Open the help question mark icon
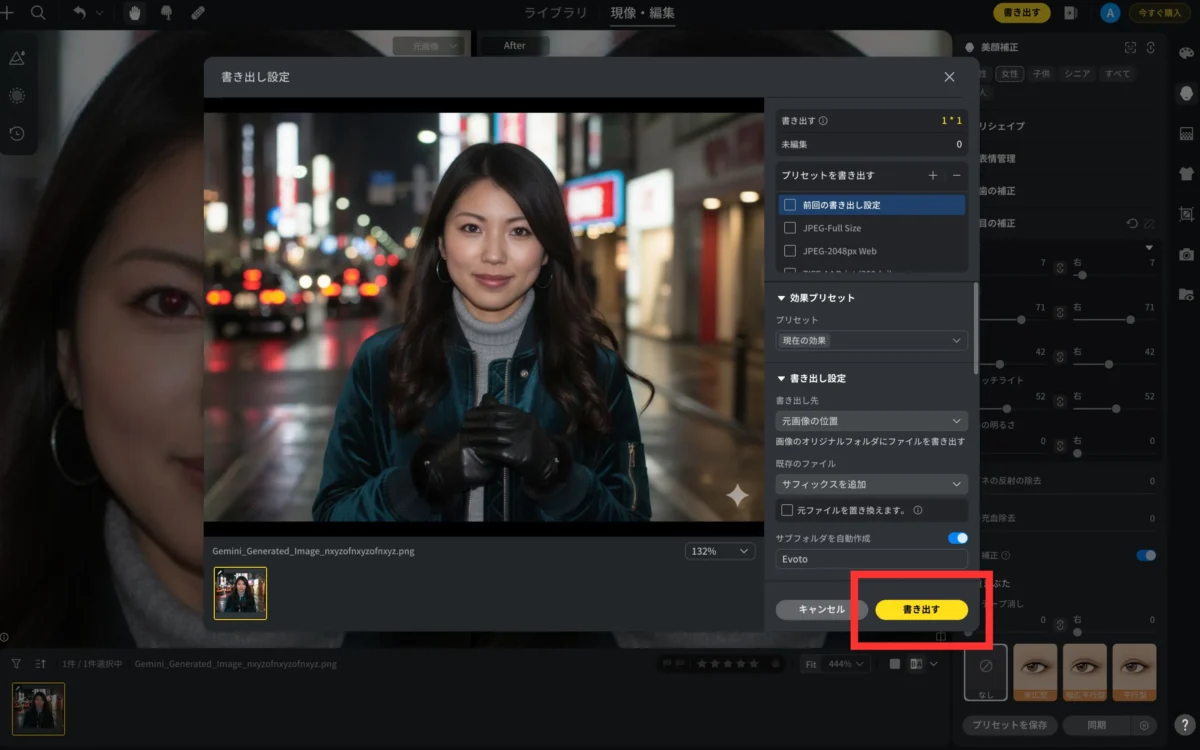 tap(1183, 725)
